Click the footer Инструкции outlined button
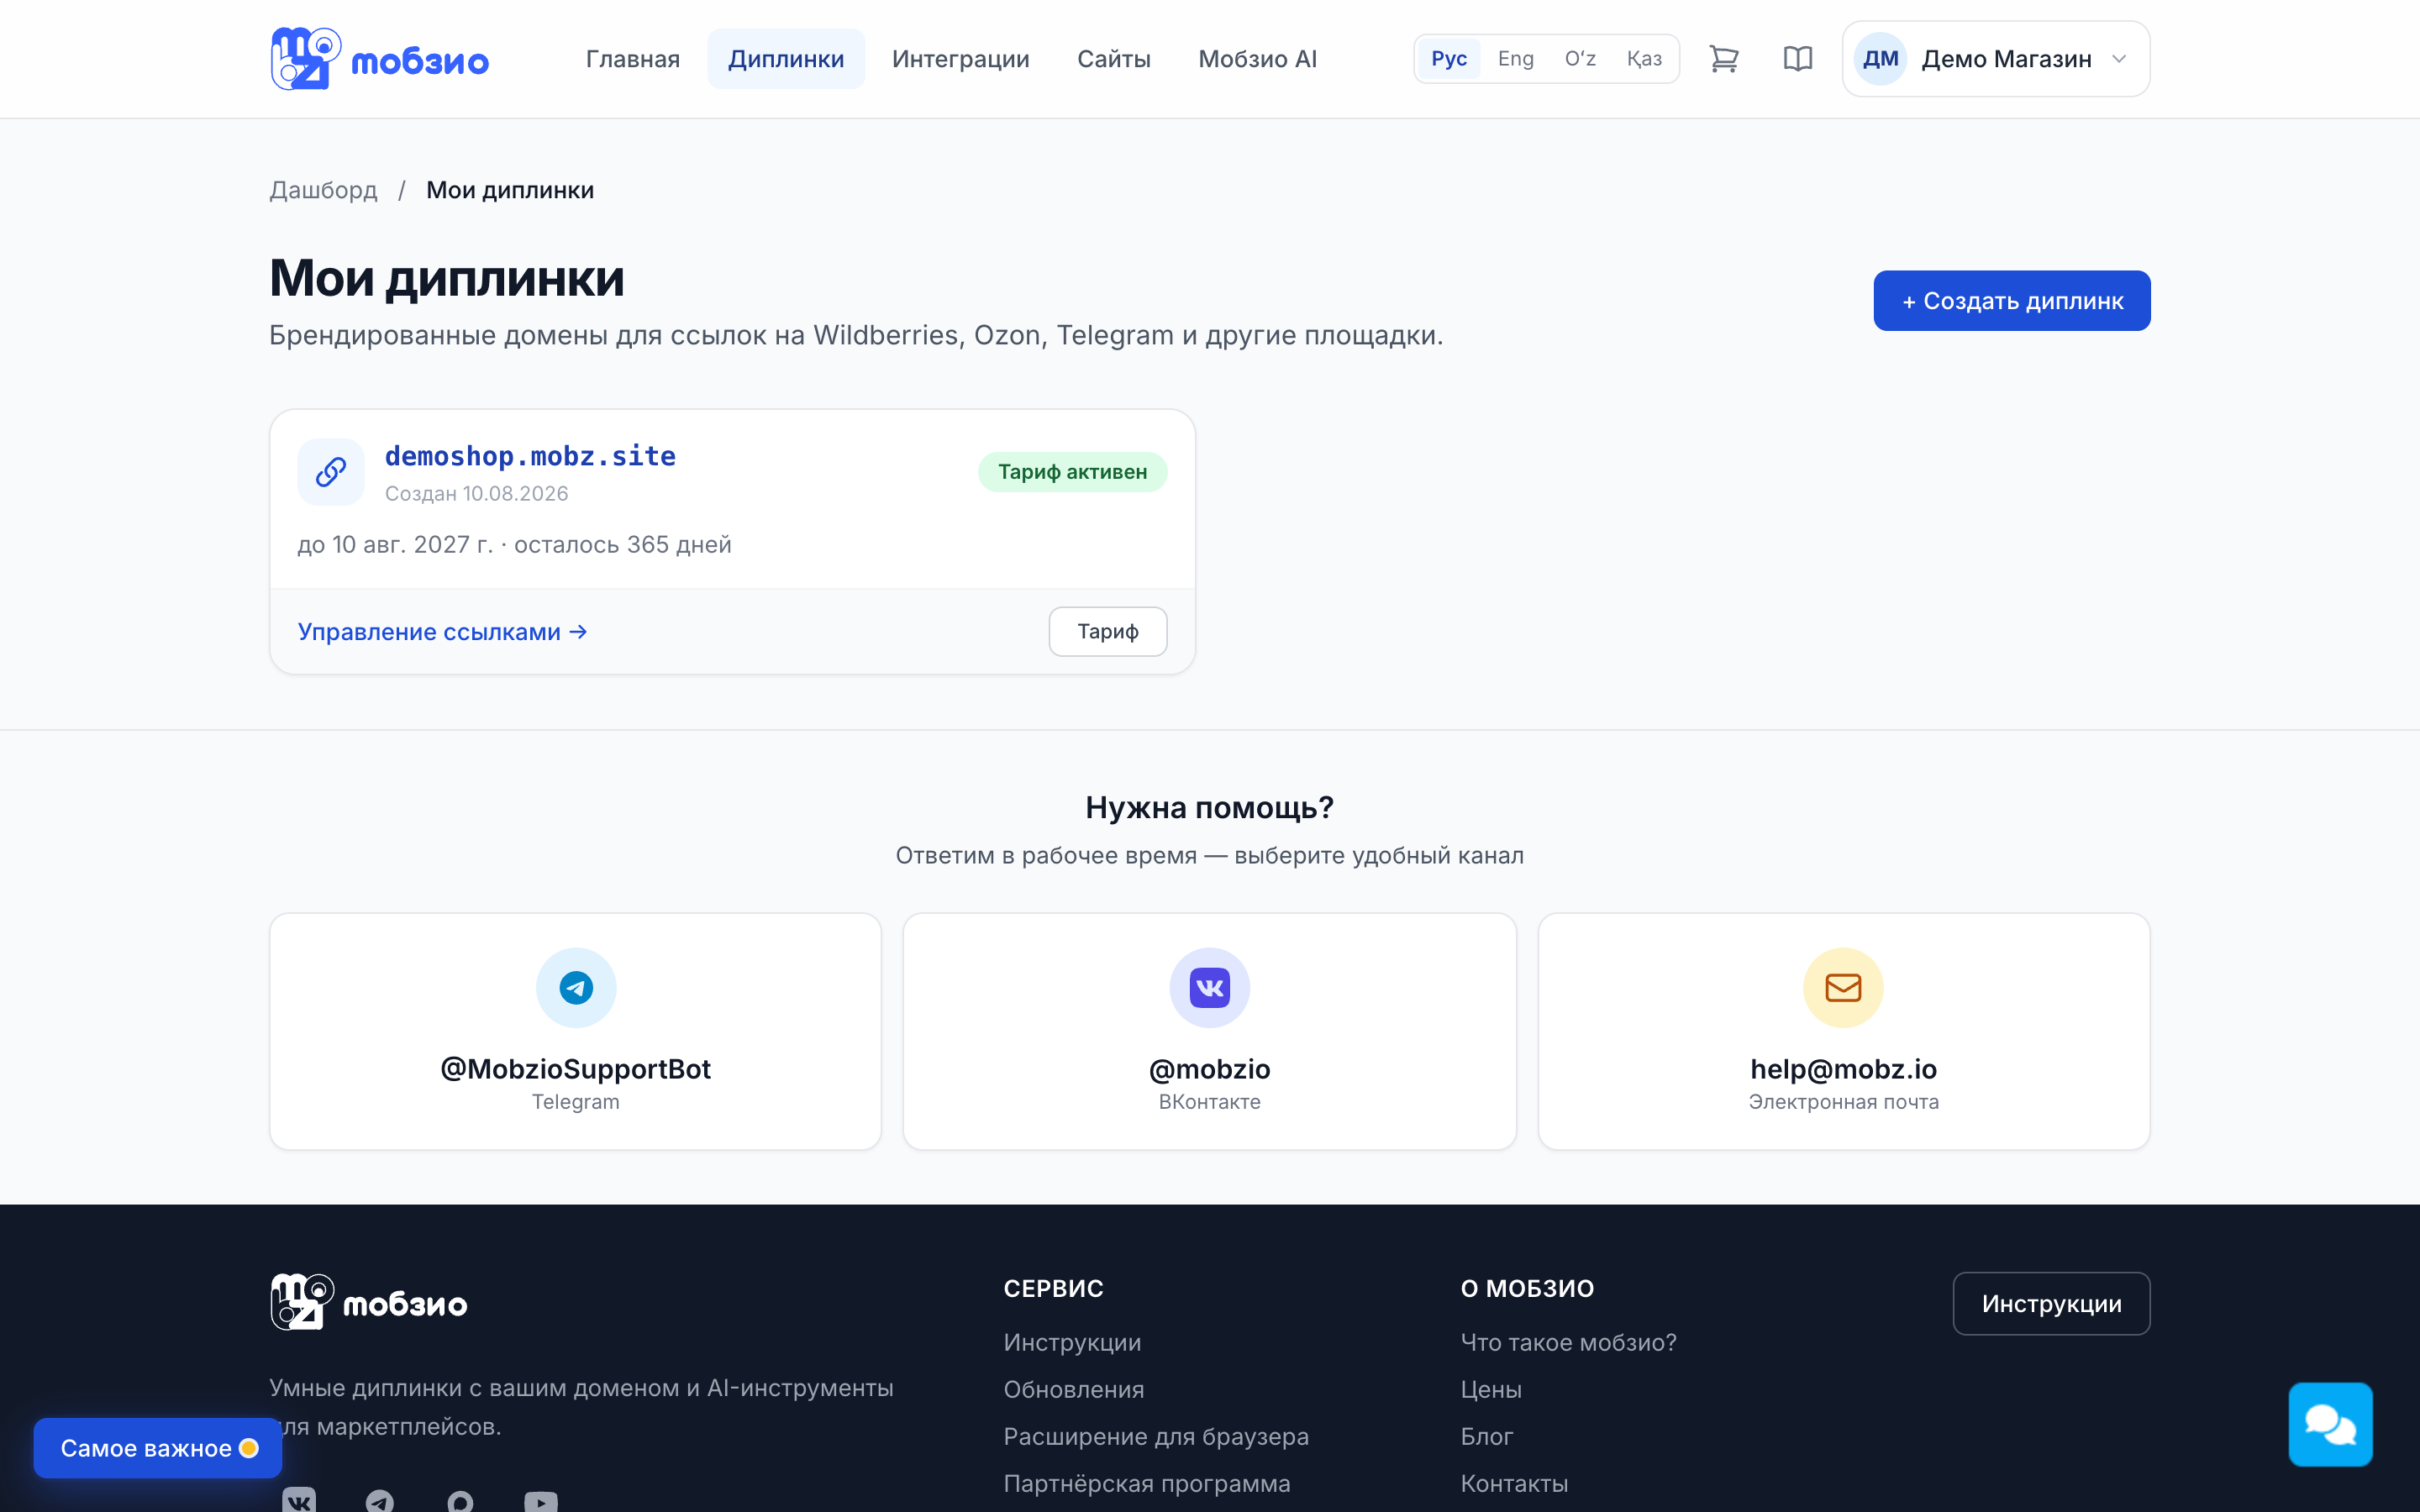 click(2051, 1304)
